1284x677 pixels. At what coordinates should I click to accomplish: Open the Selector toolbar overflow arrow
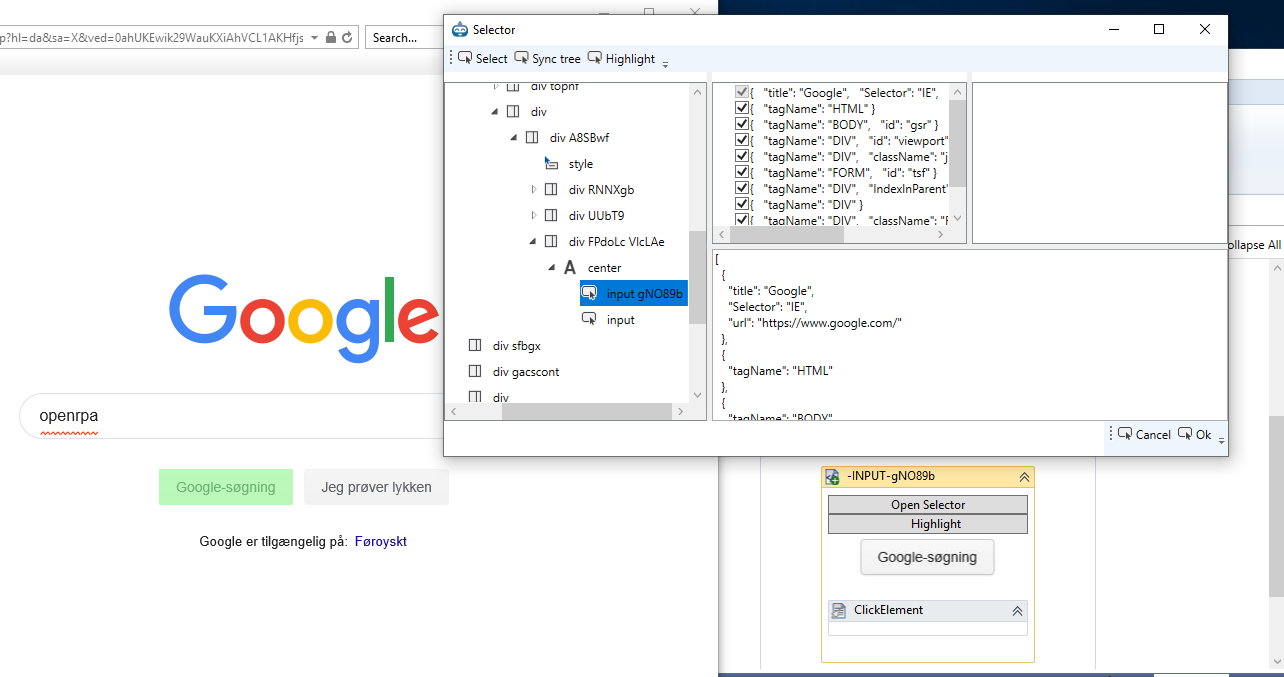(x=666, y=63)
